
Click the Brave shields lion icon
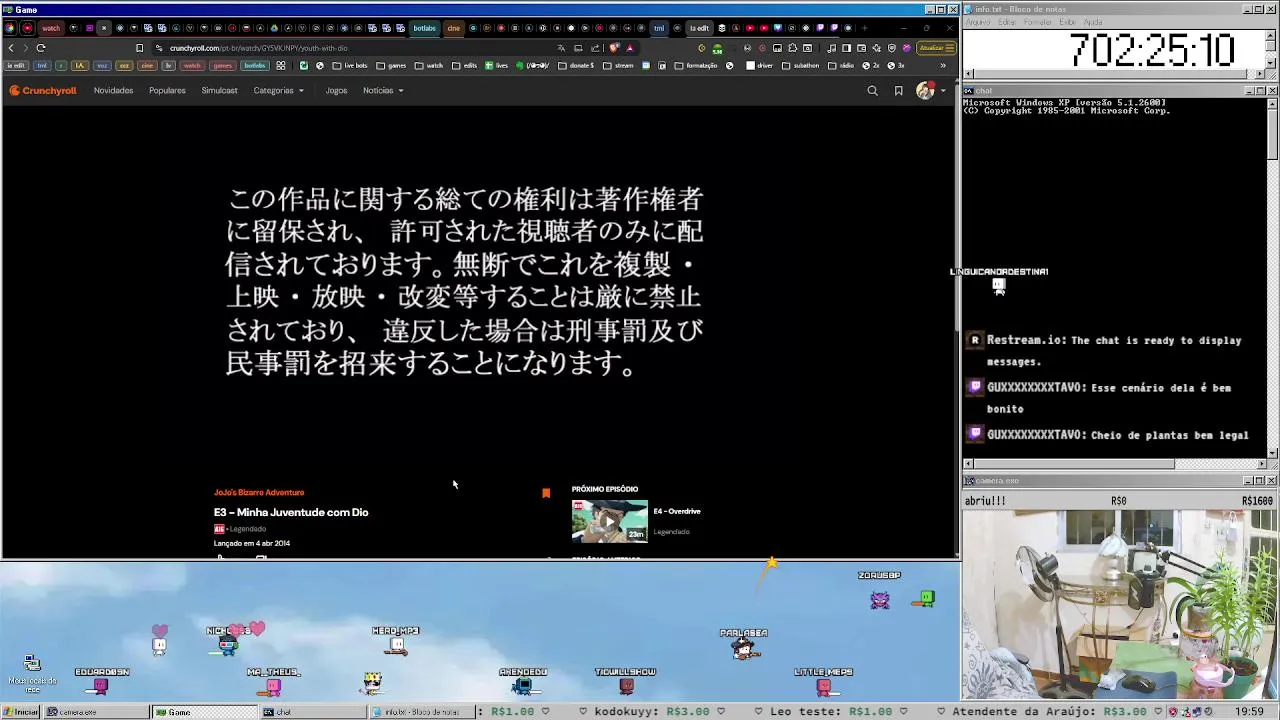pyautogui.click(x=614, y=48)
